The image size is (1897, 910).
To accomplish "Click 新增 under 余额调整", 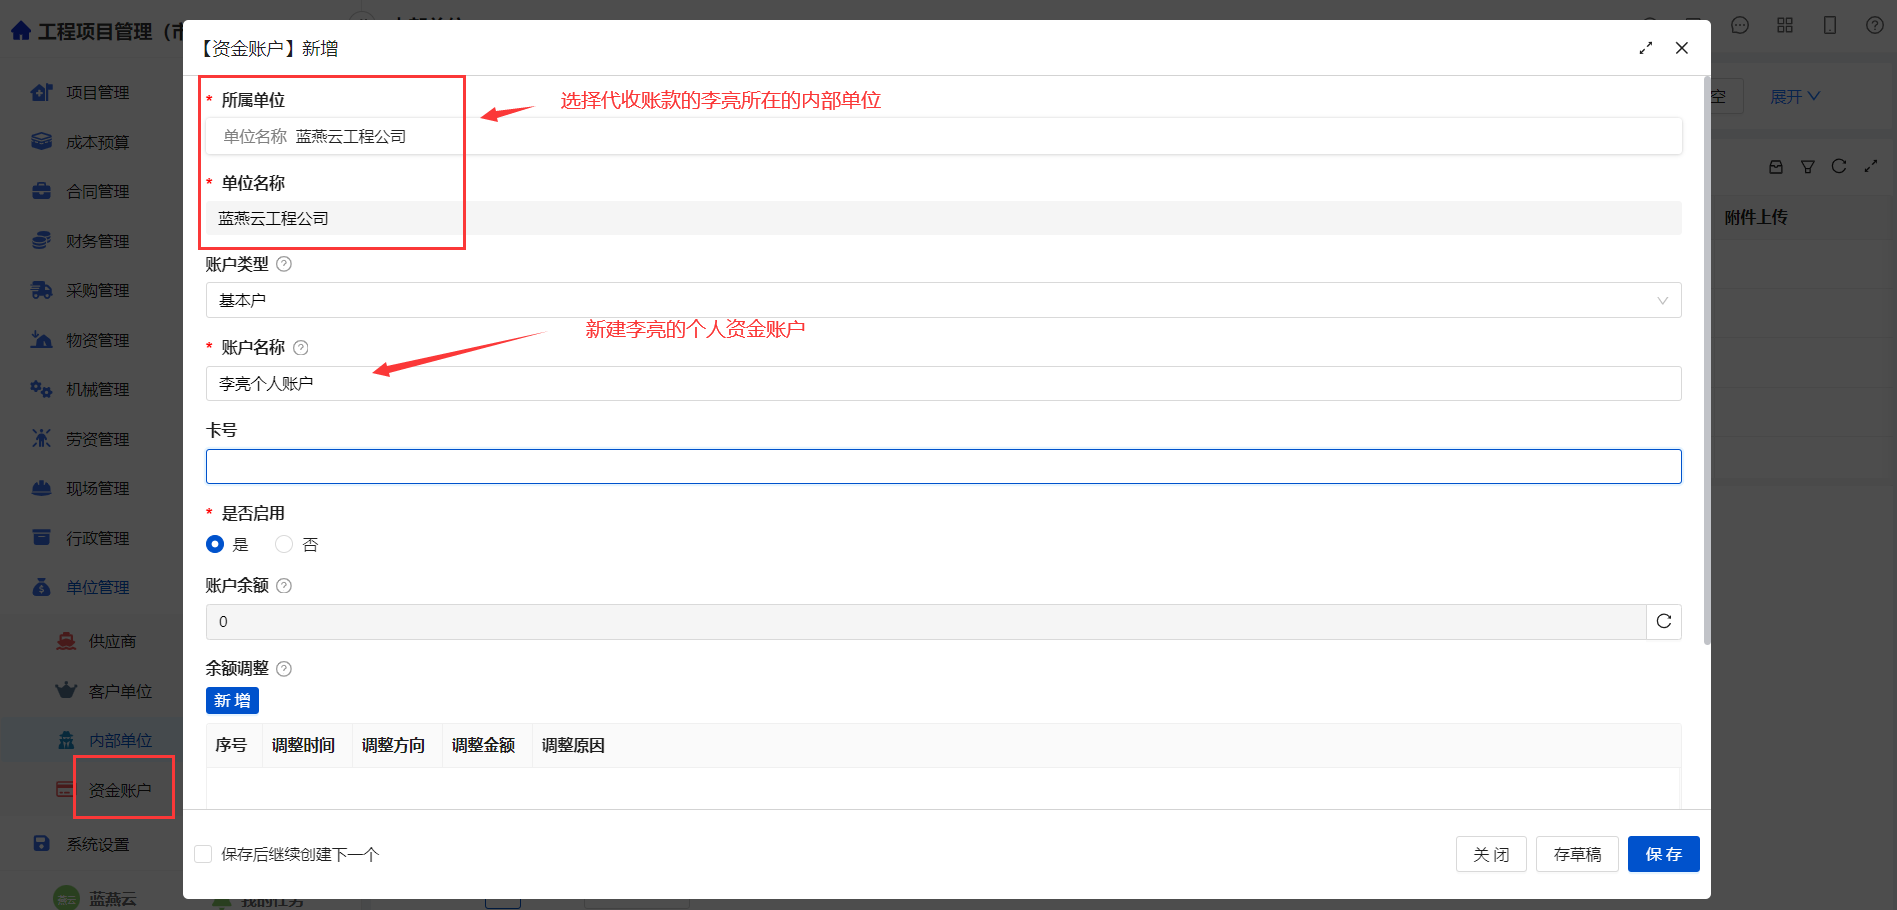I will tap(232, 700).
